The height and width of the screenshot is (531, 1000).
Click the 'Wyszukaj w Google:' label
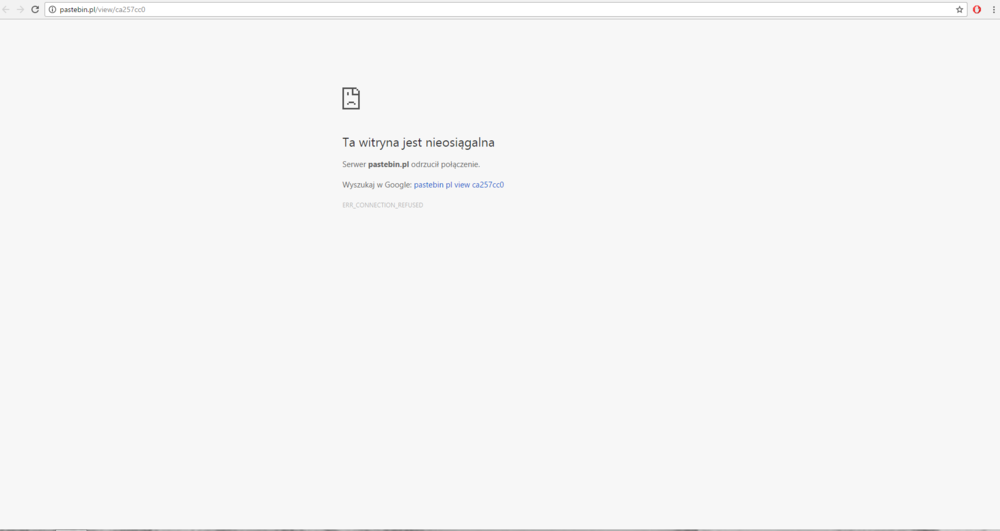pos(377,185)
